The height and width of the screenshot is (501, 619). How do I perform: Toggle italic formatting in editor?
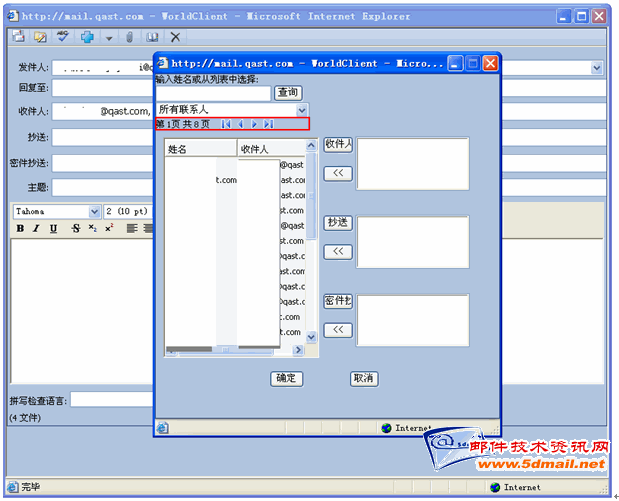click(x=36, y=229)
